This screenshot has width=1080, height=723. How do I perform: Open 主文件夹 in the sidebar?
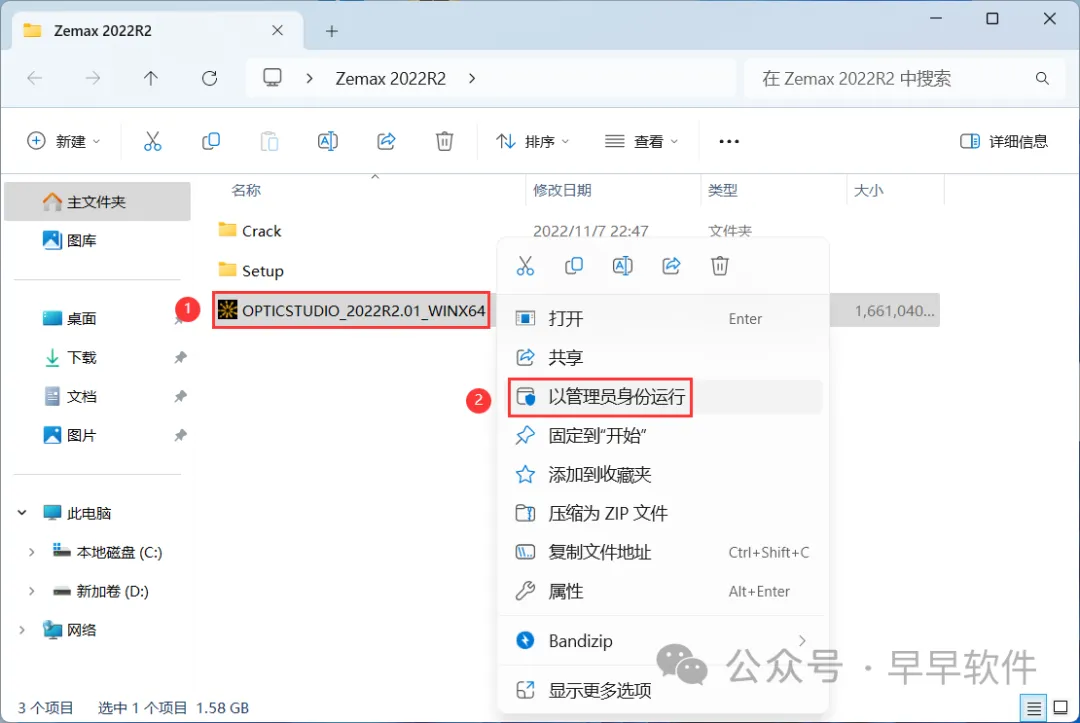pyautogui.click(x=97, y=202)
